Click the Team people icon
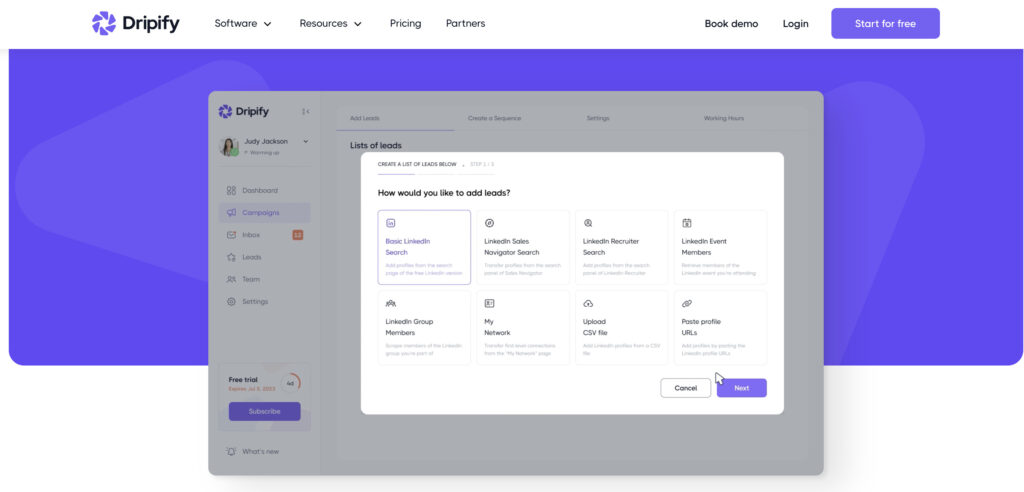Screen dimensions: 1024x492 pos(231,280)
